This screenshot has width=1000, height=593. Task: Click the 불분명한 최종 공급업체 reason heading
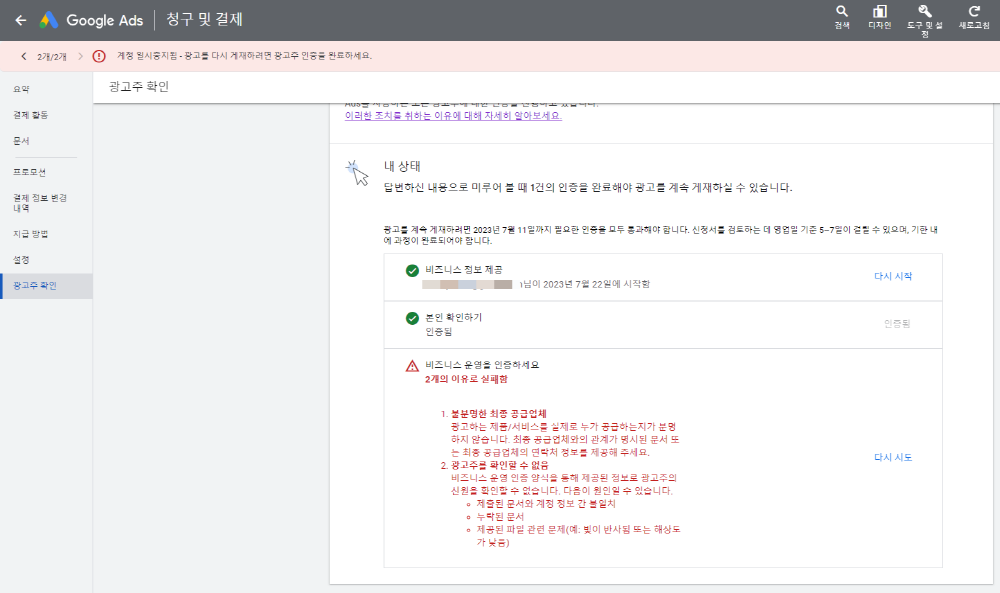[x=498, y=414]
